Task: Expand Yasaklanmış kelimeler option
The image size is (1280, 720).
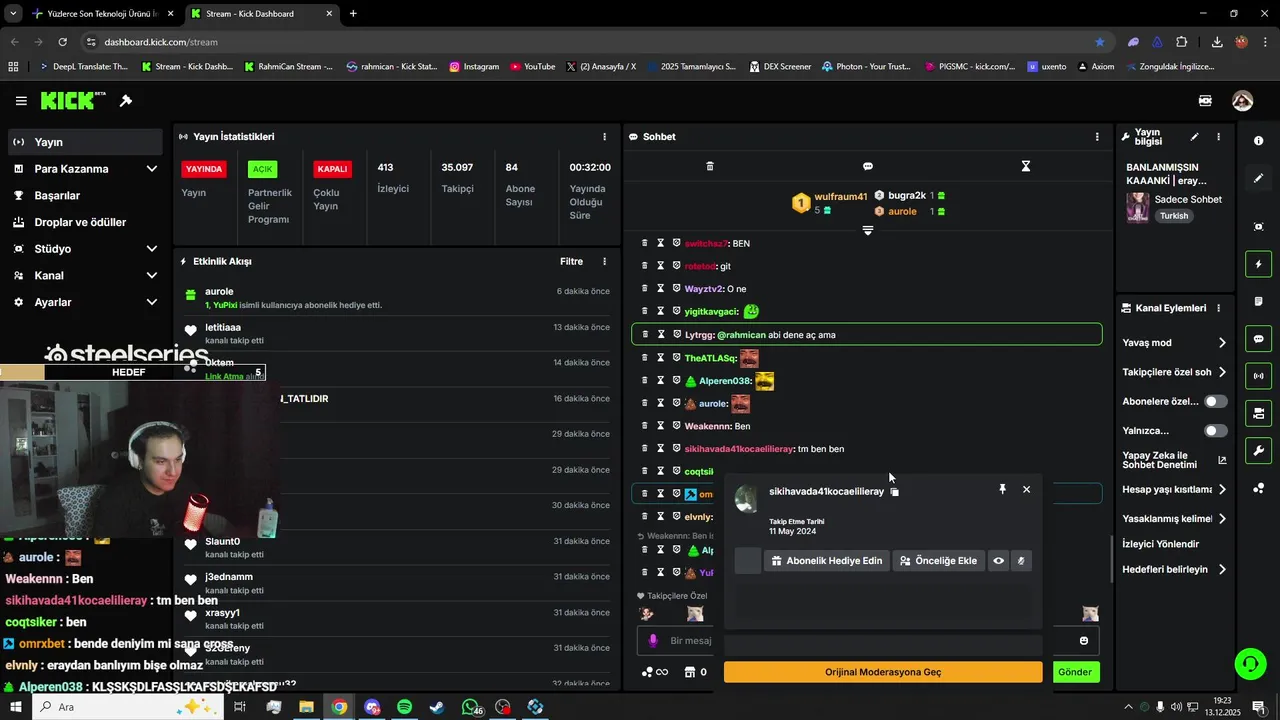Action: [x=1222, y=519]
